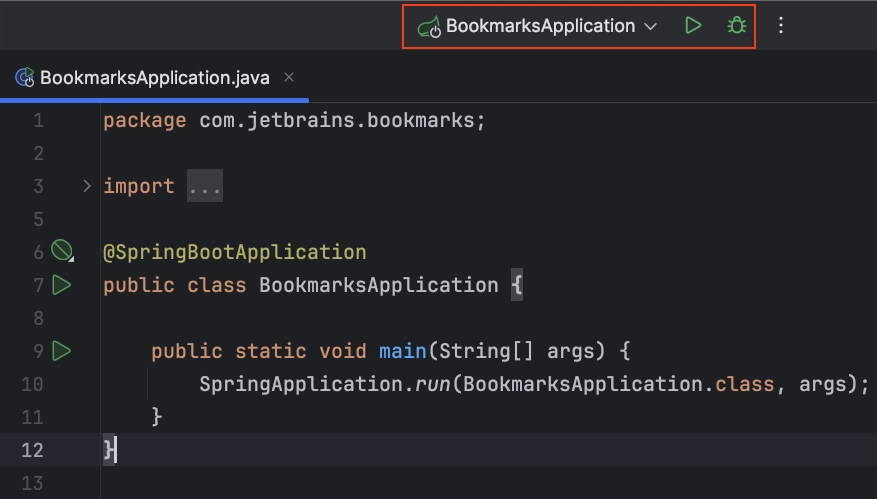Click line number 1 in gutter
The width and height of the screenshot is (877, 499).
[38, 121]
